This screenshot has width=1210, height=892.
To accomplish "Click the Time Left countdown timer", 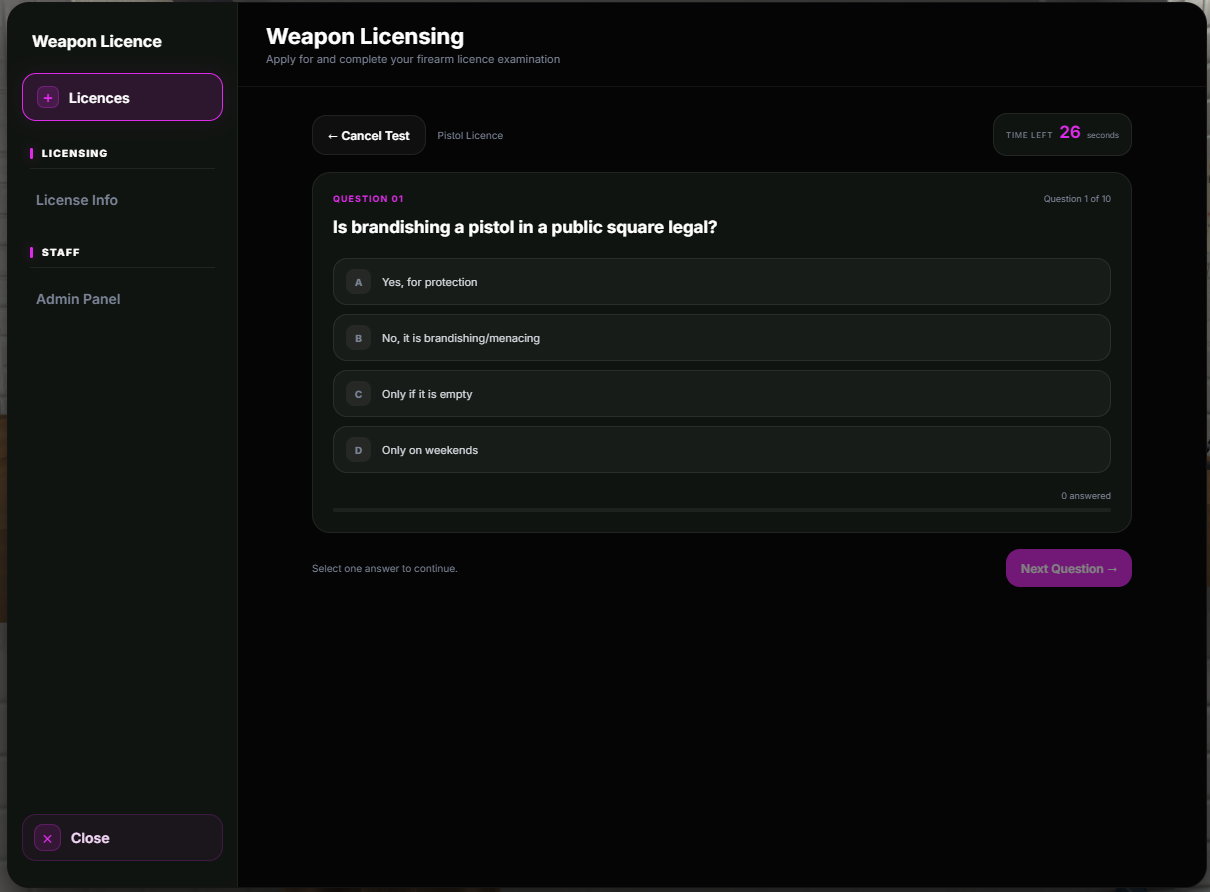I will [1062, 134].
